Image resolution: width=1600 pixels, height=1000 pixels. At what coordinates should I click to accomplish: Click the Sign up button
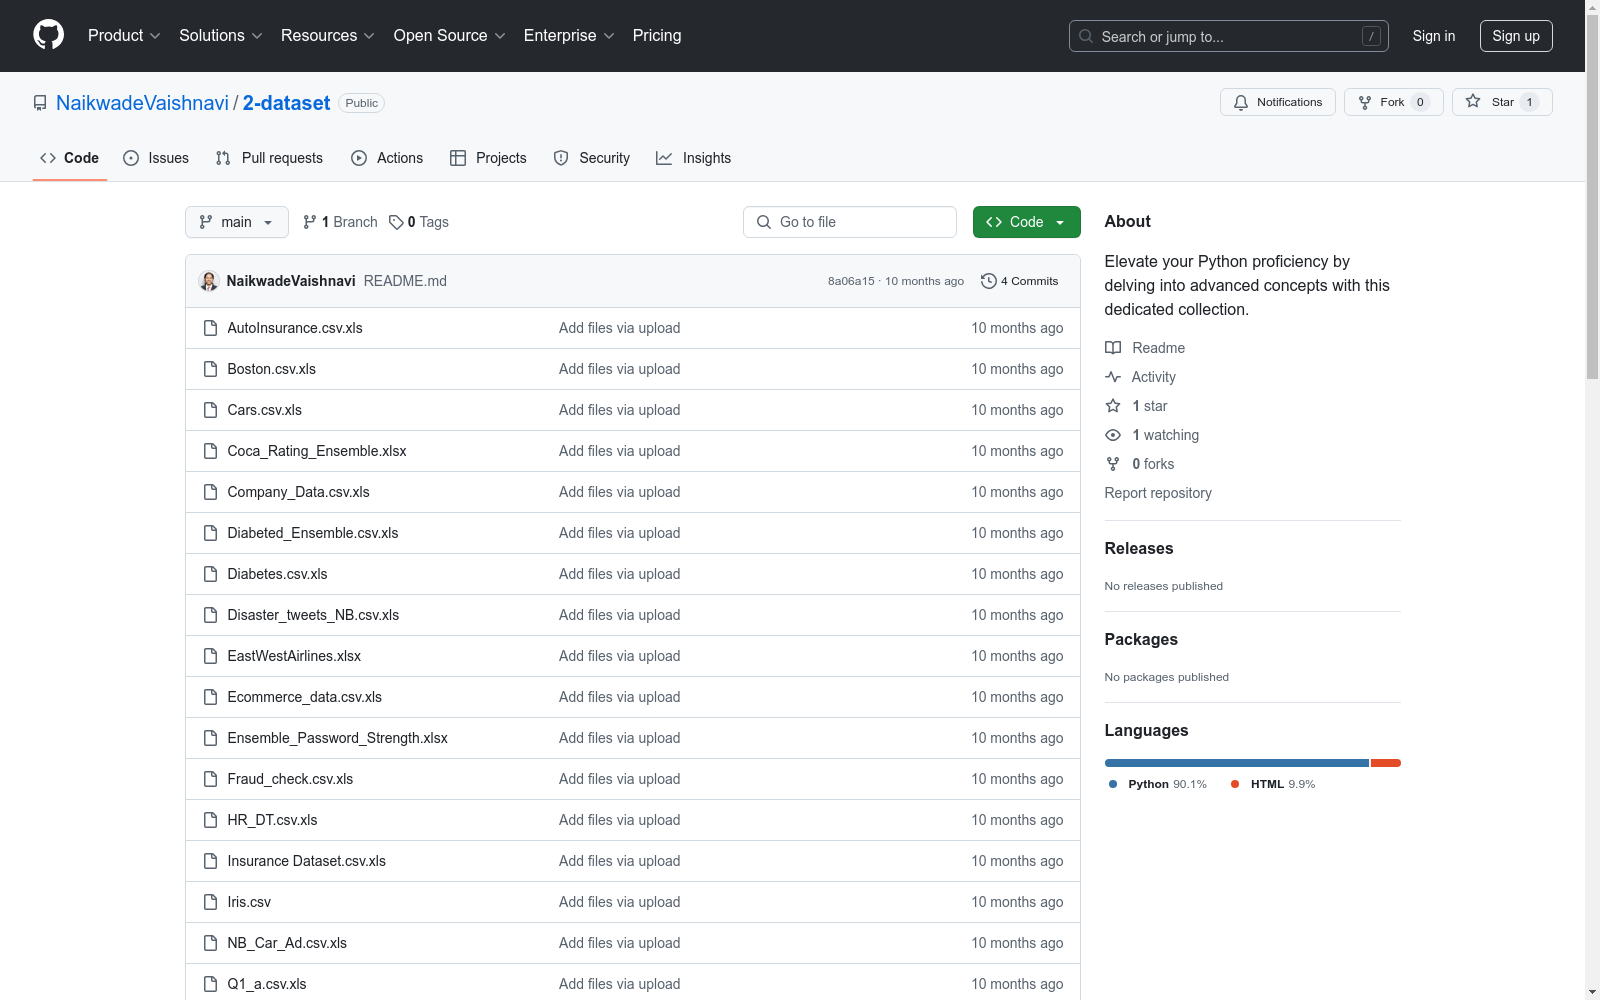1516,36
